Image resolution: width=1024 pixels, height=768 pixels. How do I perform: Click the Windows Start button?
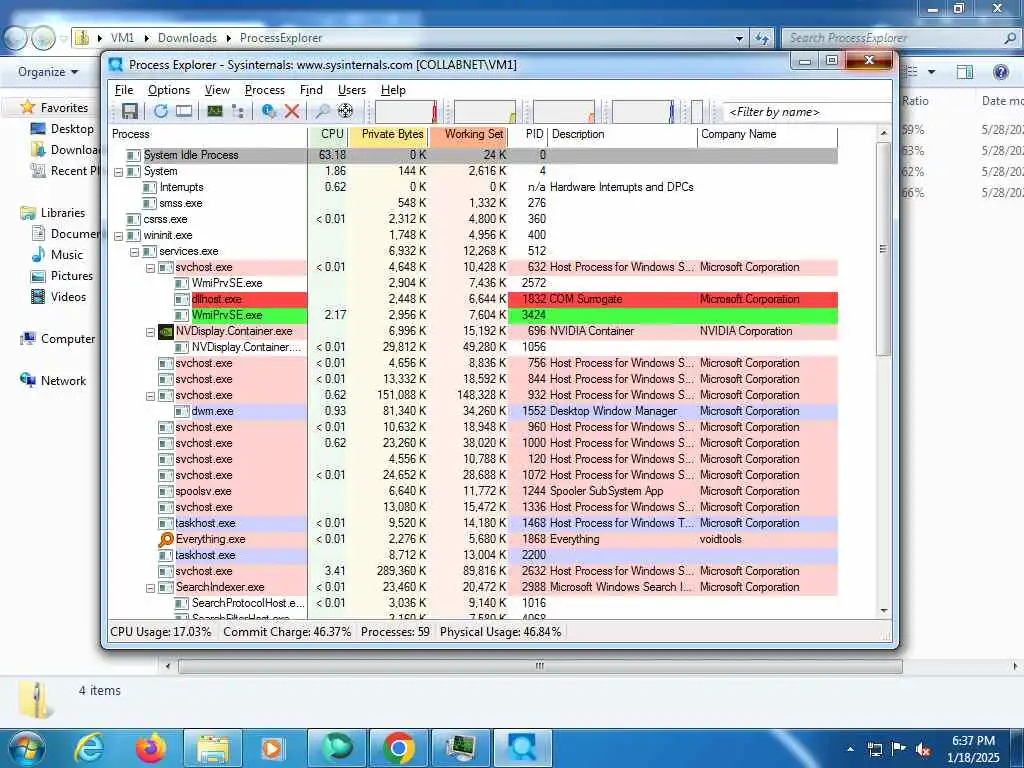pos(25,748)
